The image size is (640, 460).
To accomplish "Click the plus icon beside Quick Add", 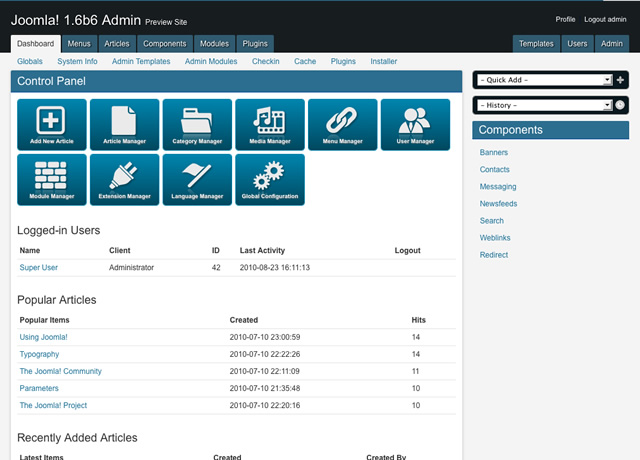I will [620, 80].
